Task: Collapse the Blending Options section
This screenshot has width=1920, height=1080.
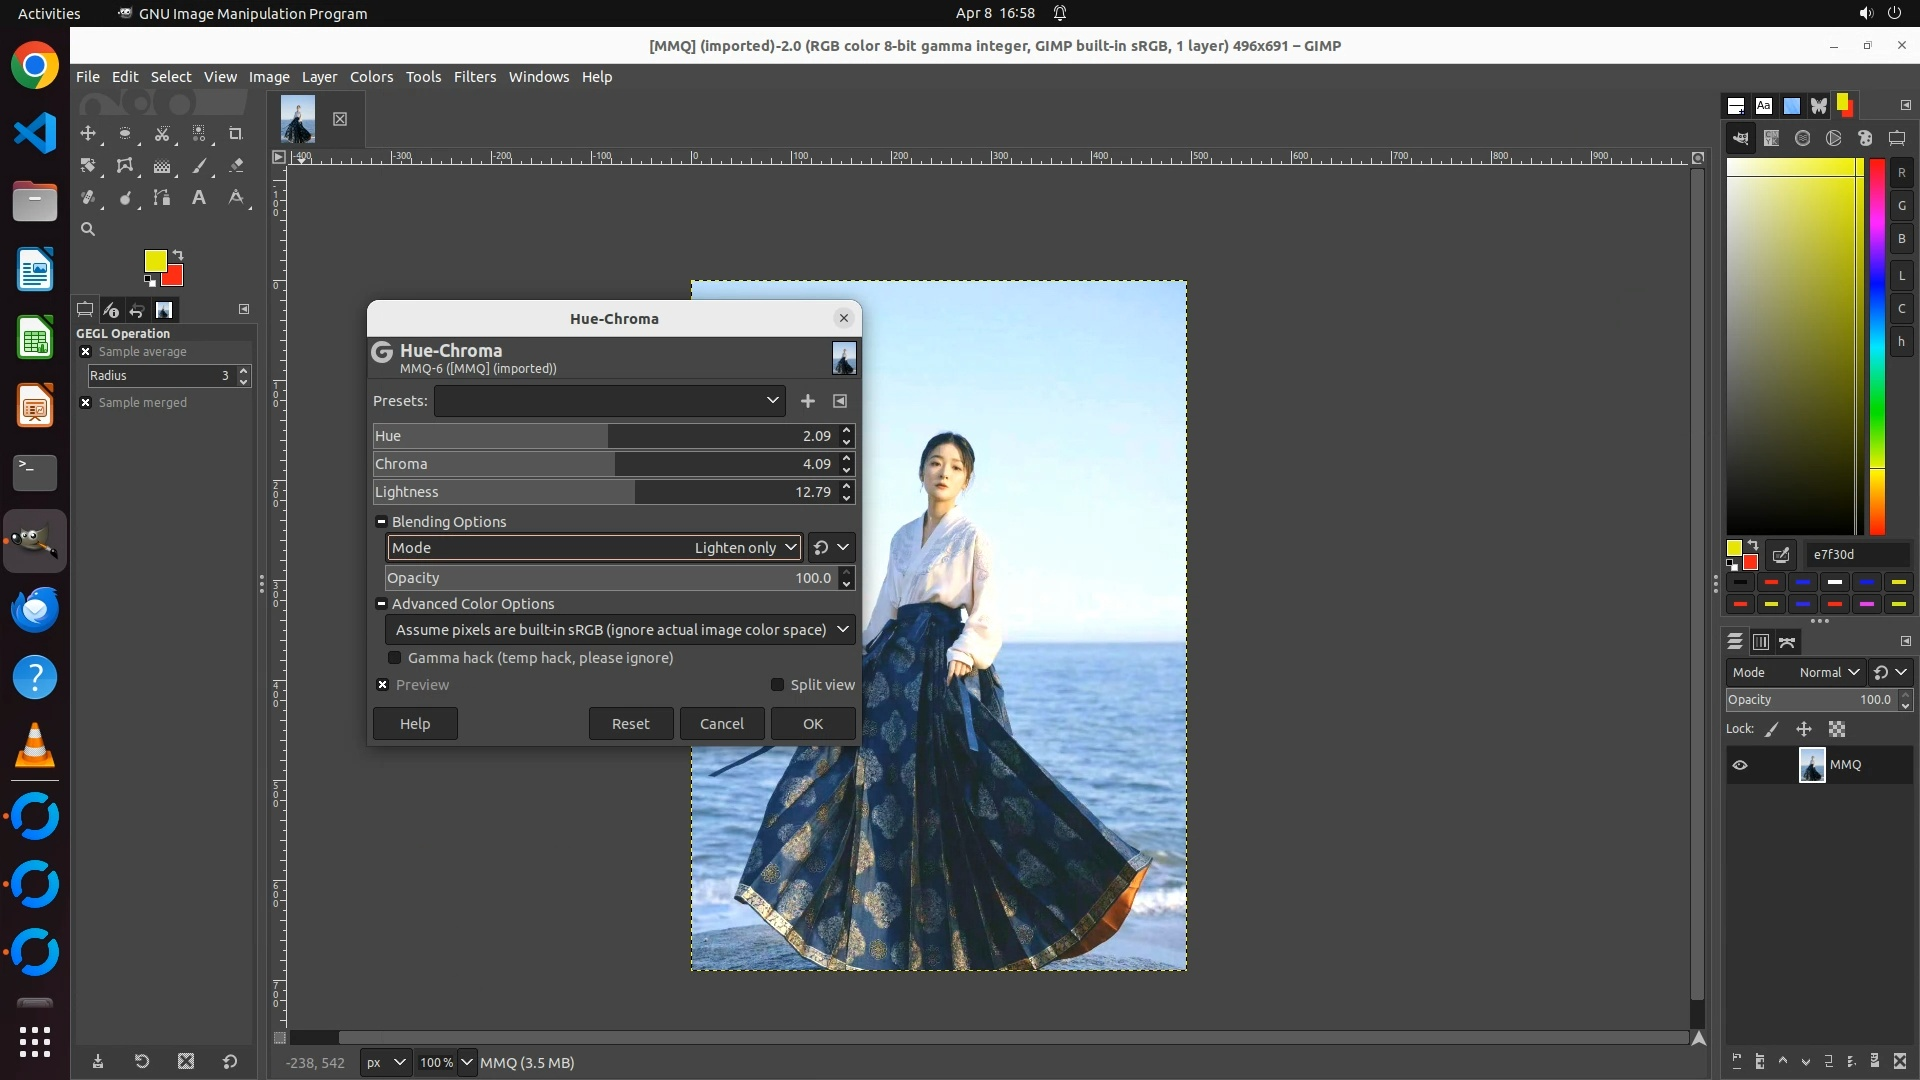Action: click(381, 522)
